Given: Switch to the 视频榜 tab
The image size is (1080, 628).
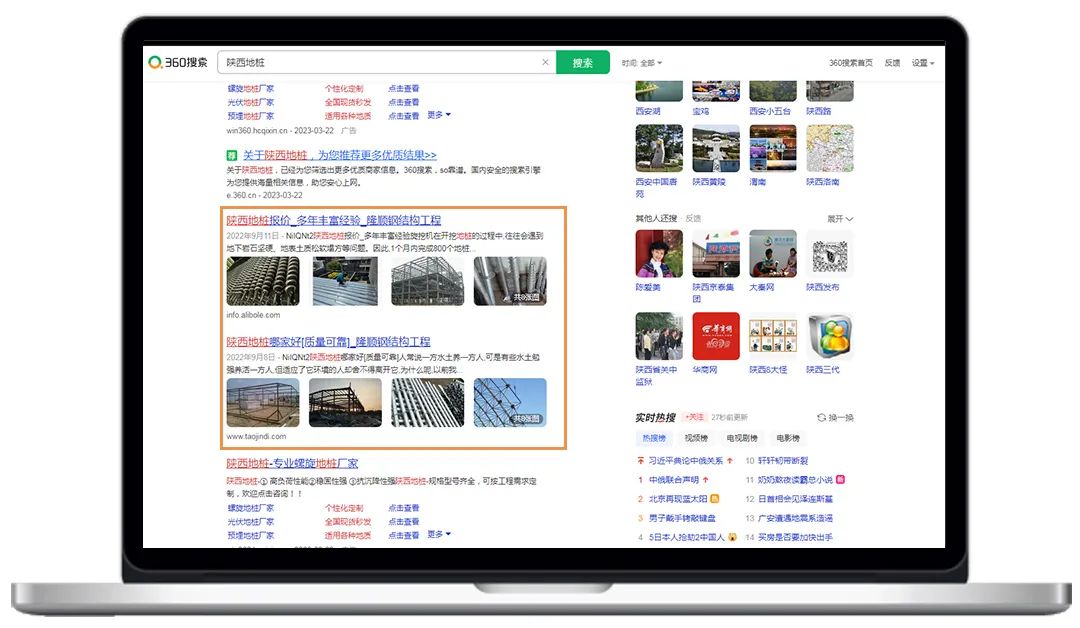Looking at the screenshot, I should coord(697,438).
